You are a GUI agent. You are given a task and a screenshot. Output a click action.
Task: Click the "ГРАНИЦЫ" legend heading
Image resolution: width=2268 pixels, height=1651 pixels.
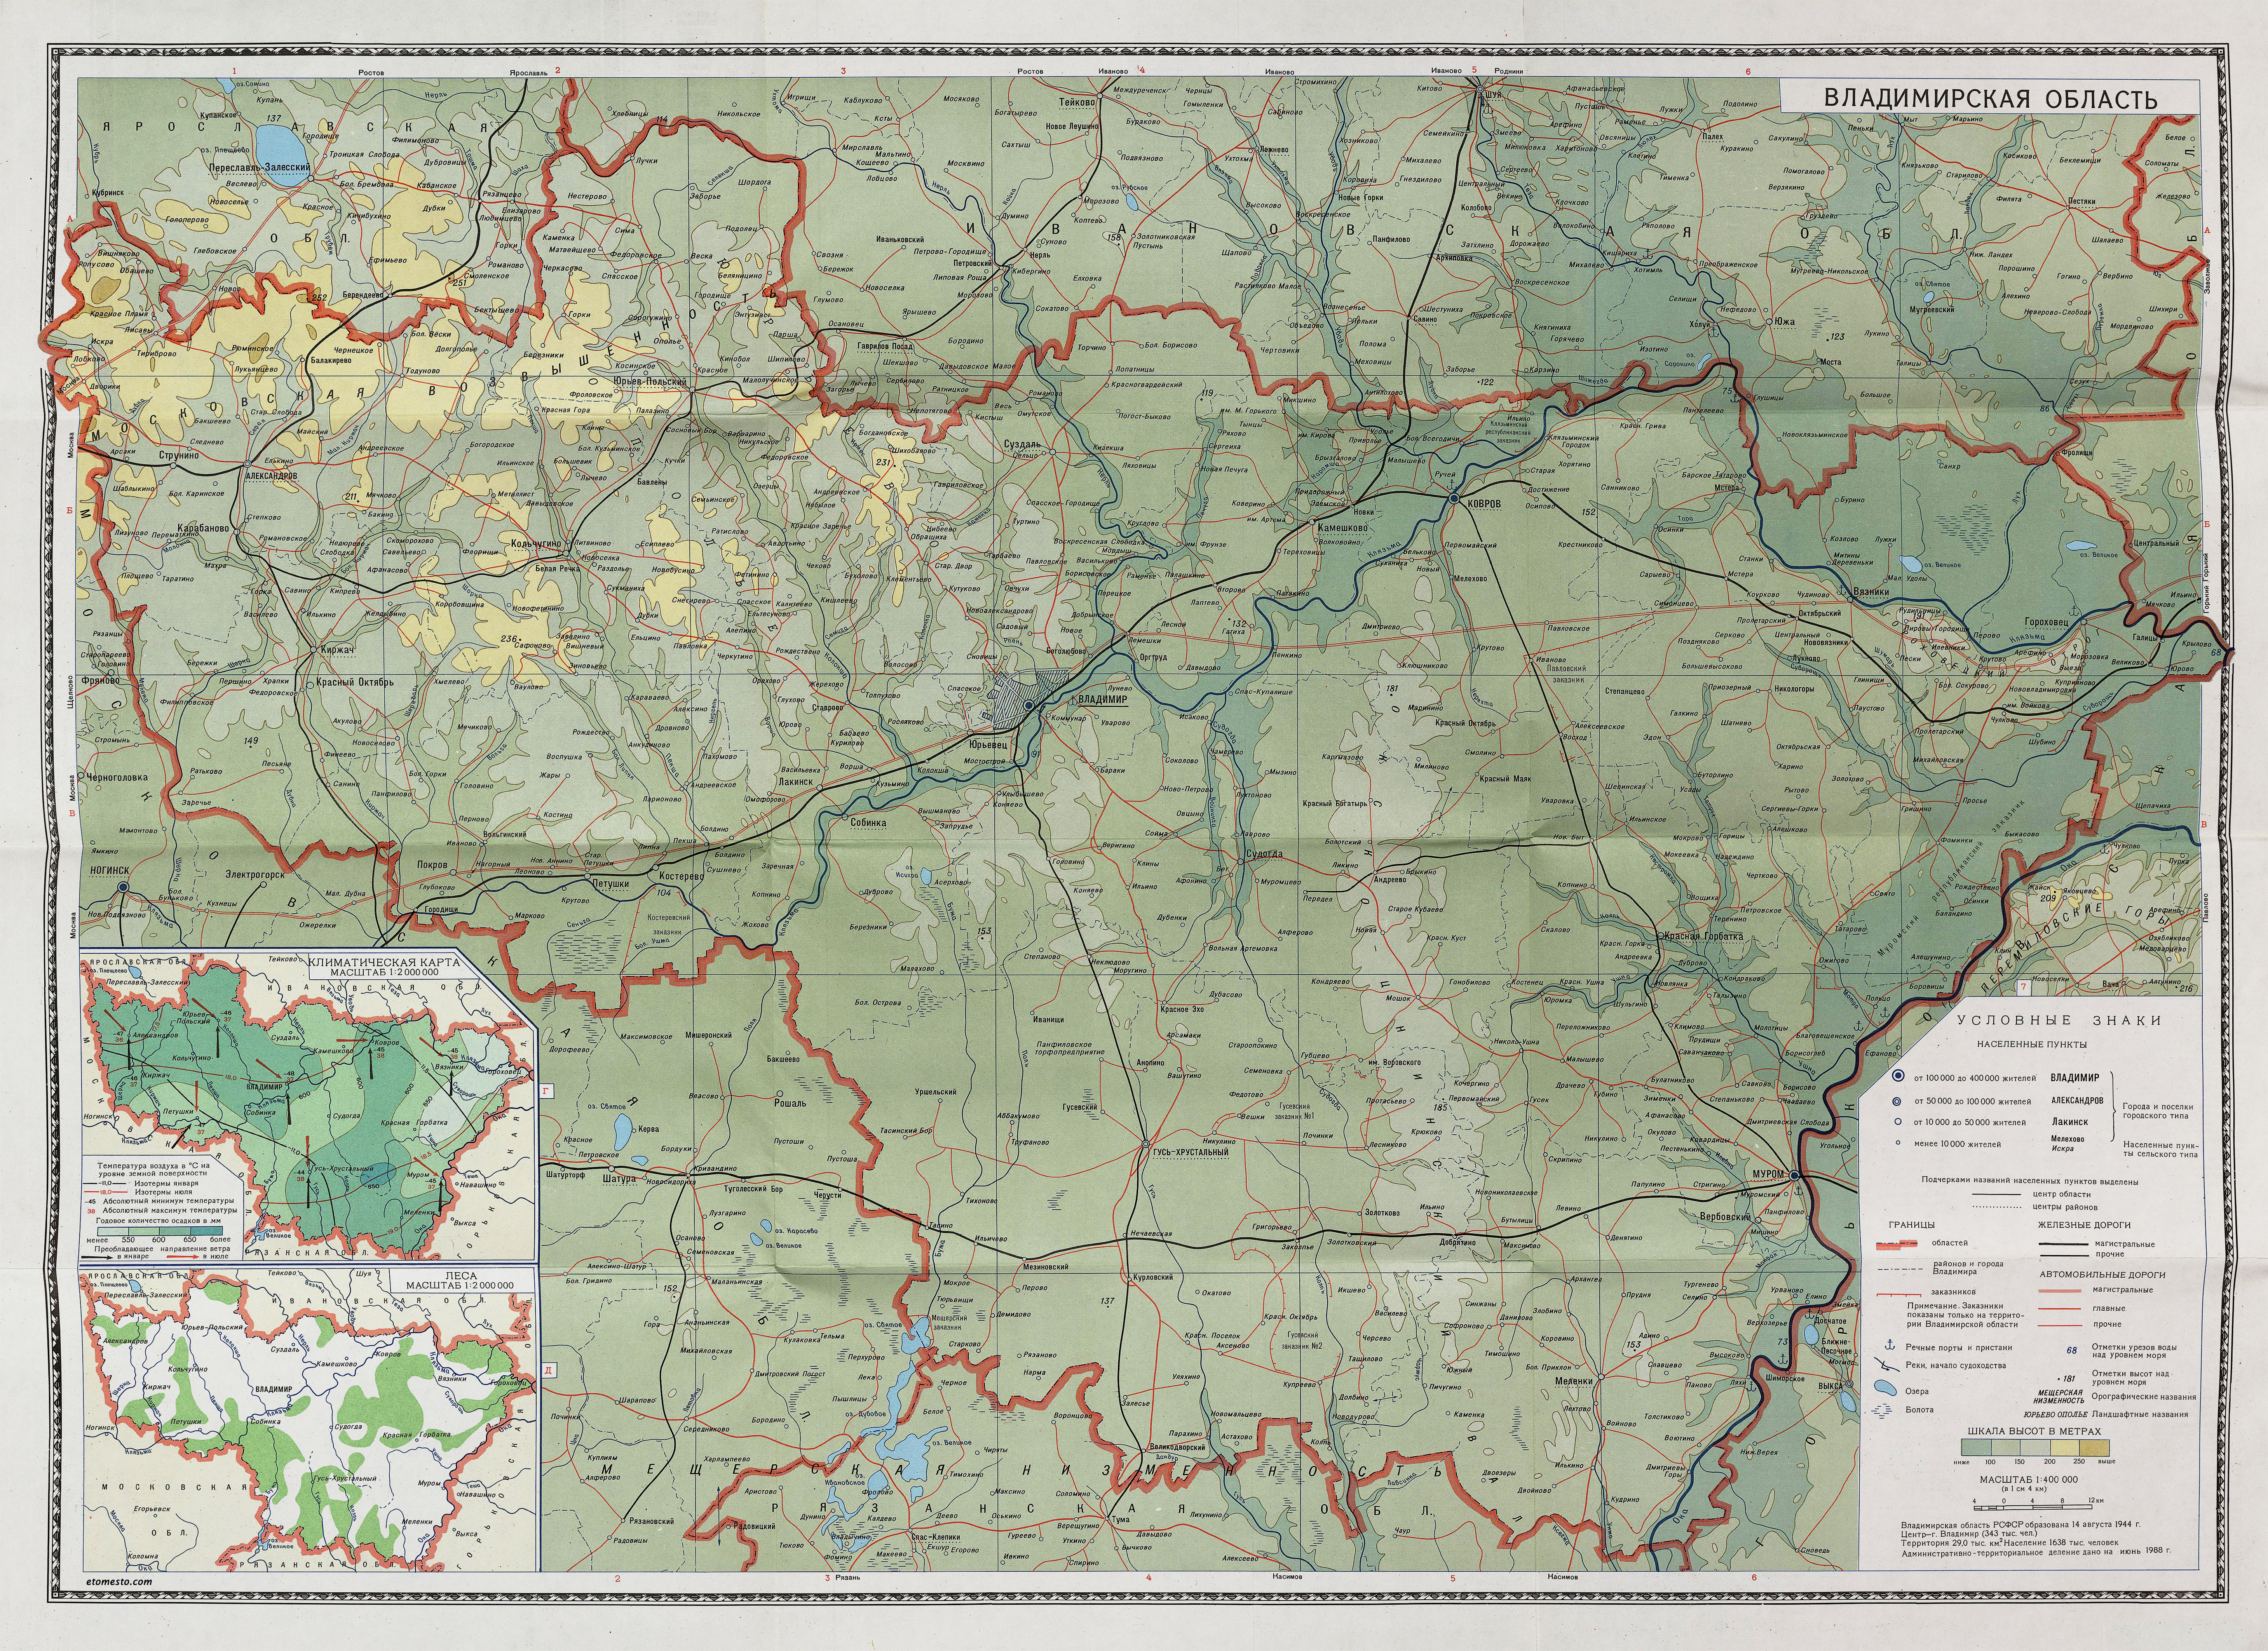pyautogui.click(x=1912, y=1225)
